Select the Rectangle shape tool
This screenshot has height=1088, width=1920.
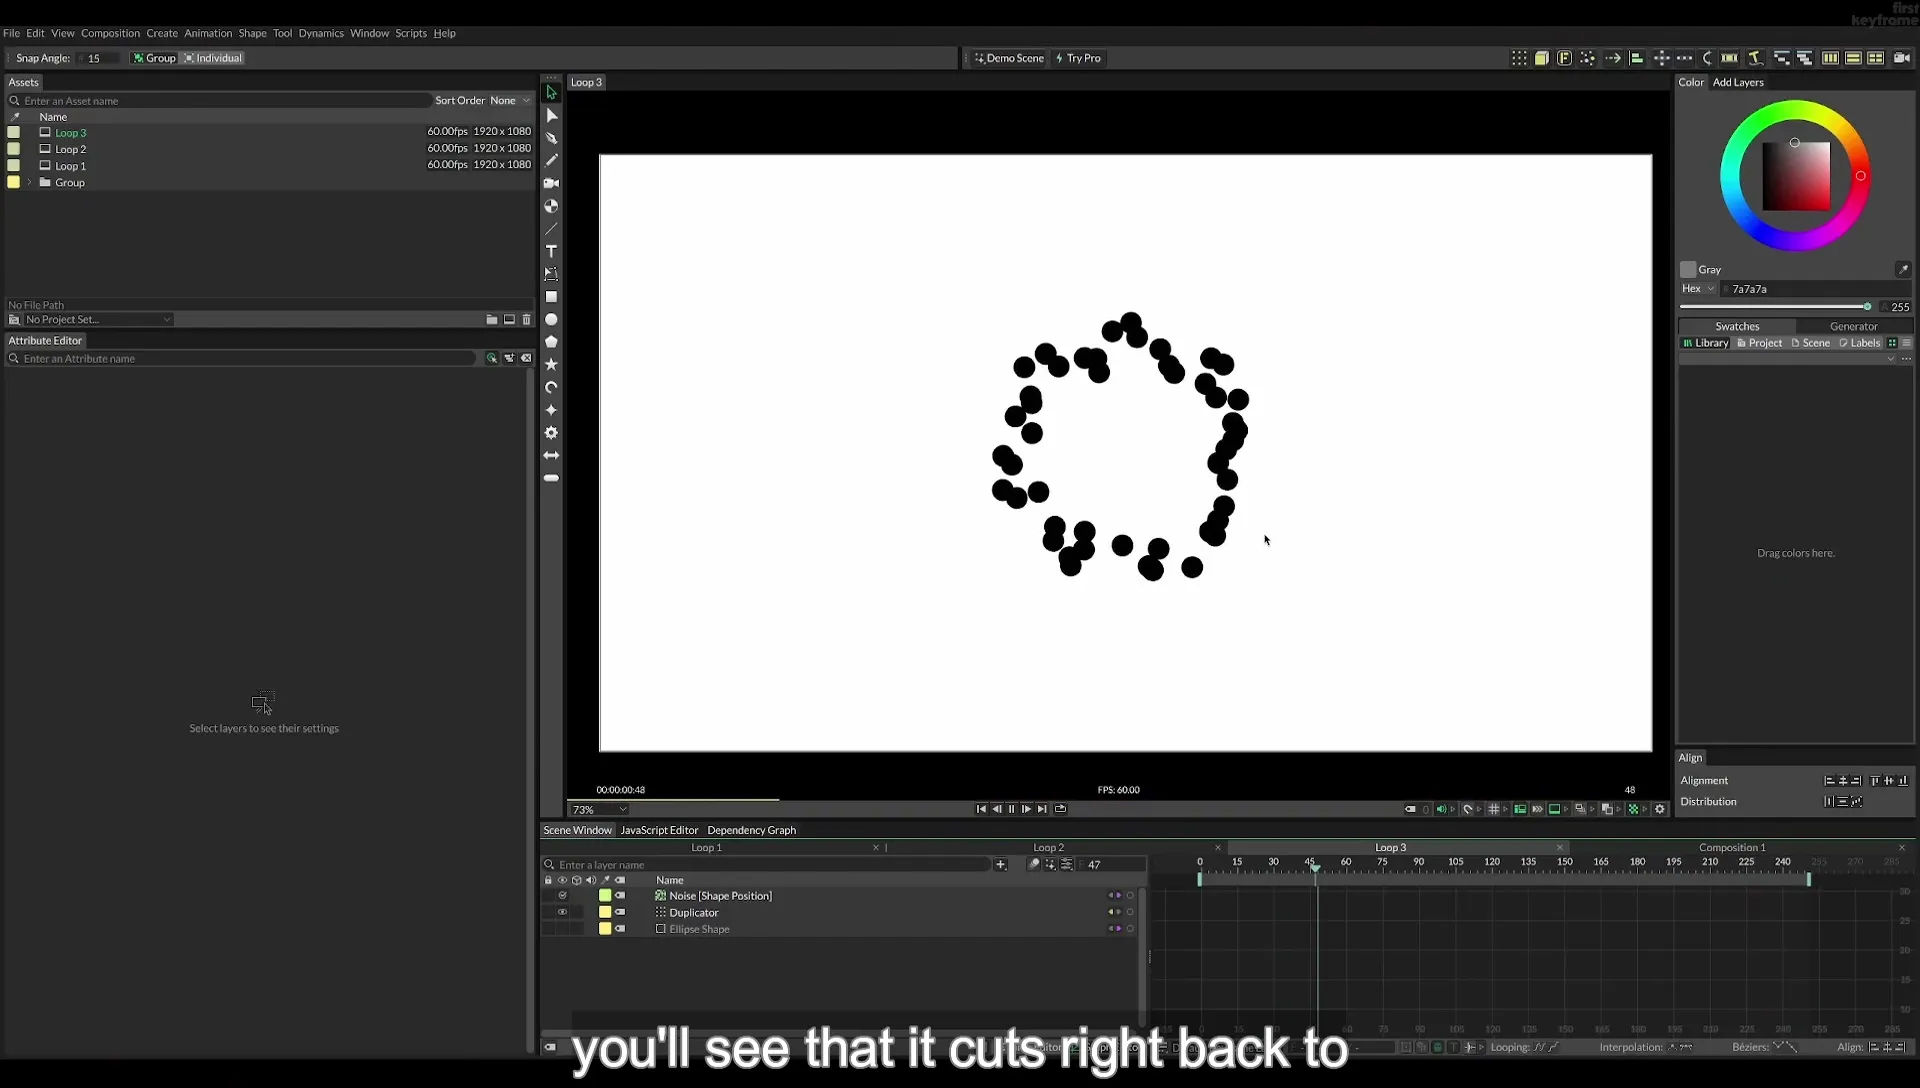[x=551, y=297]
